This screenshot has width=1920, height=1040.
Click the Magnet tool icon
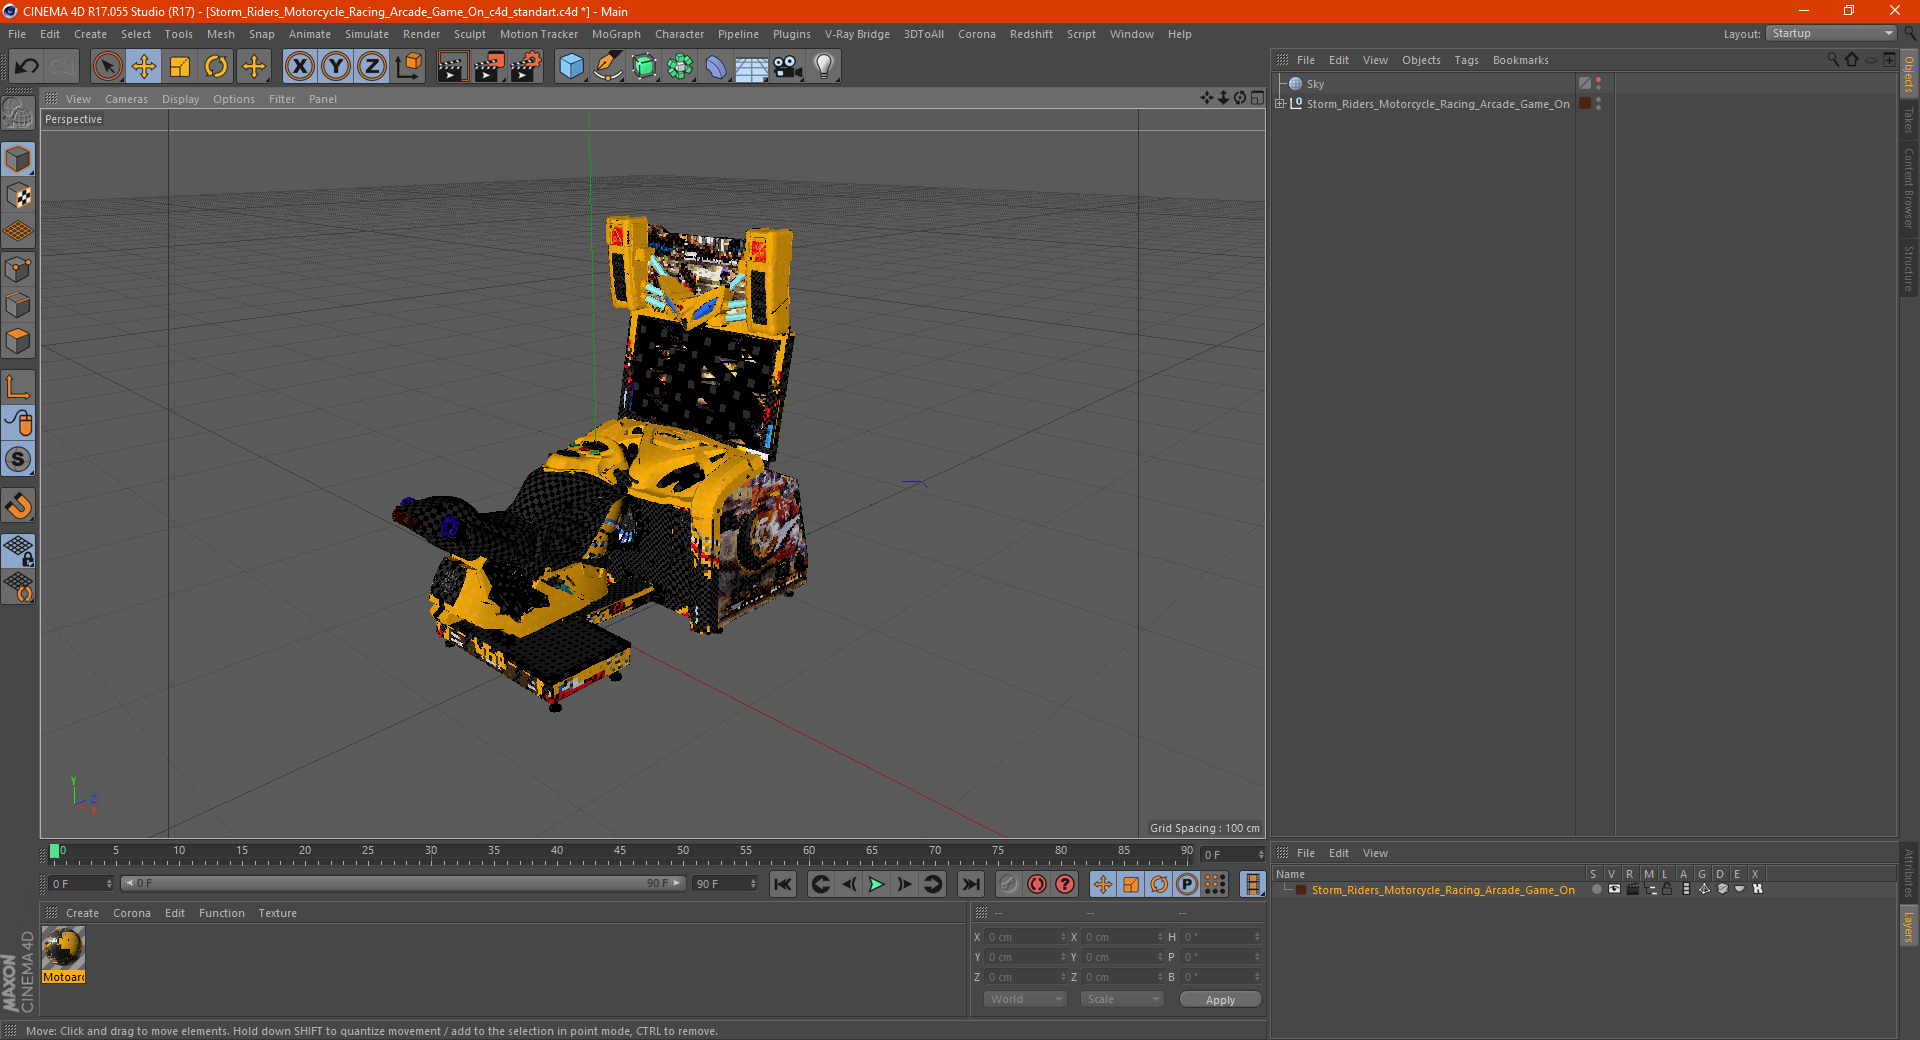[x=18, y=506]
